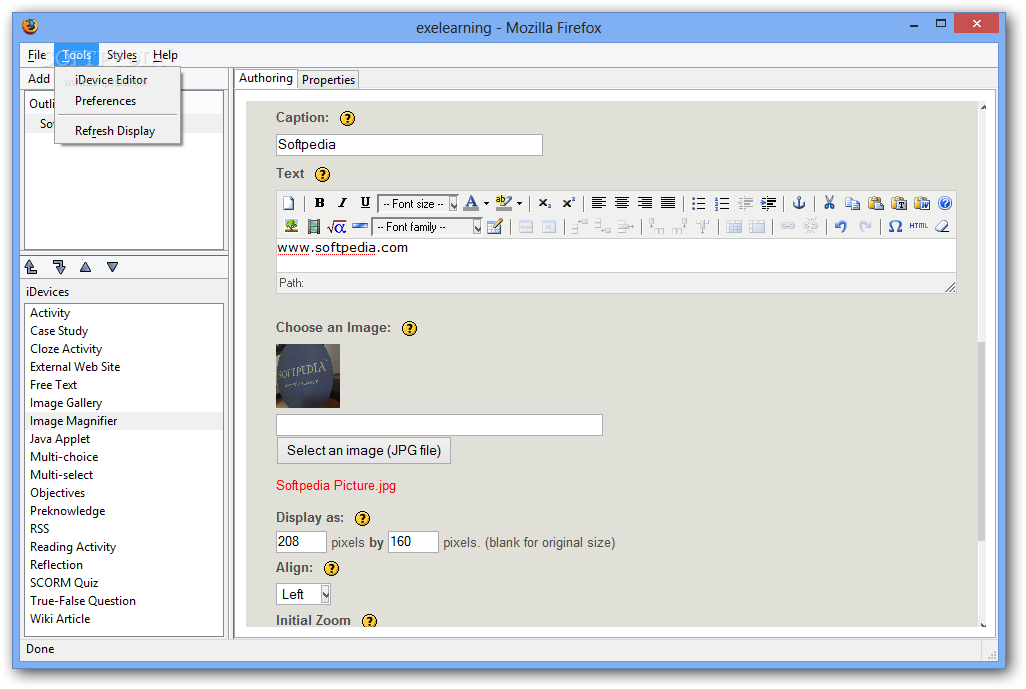This screenshot has height=689, width=1026.
Task: Paste from Word
Action: (922, 203)
